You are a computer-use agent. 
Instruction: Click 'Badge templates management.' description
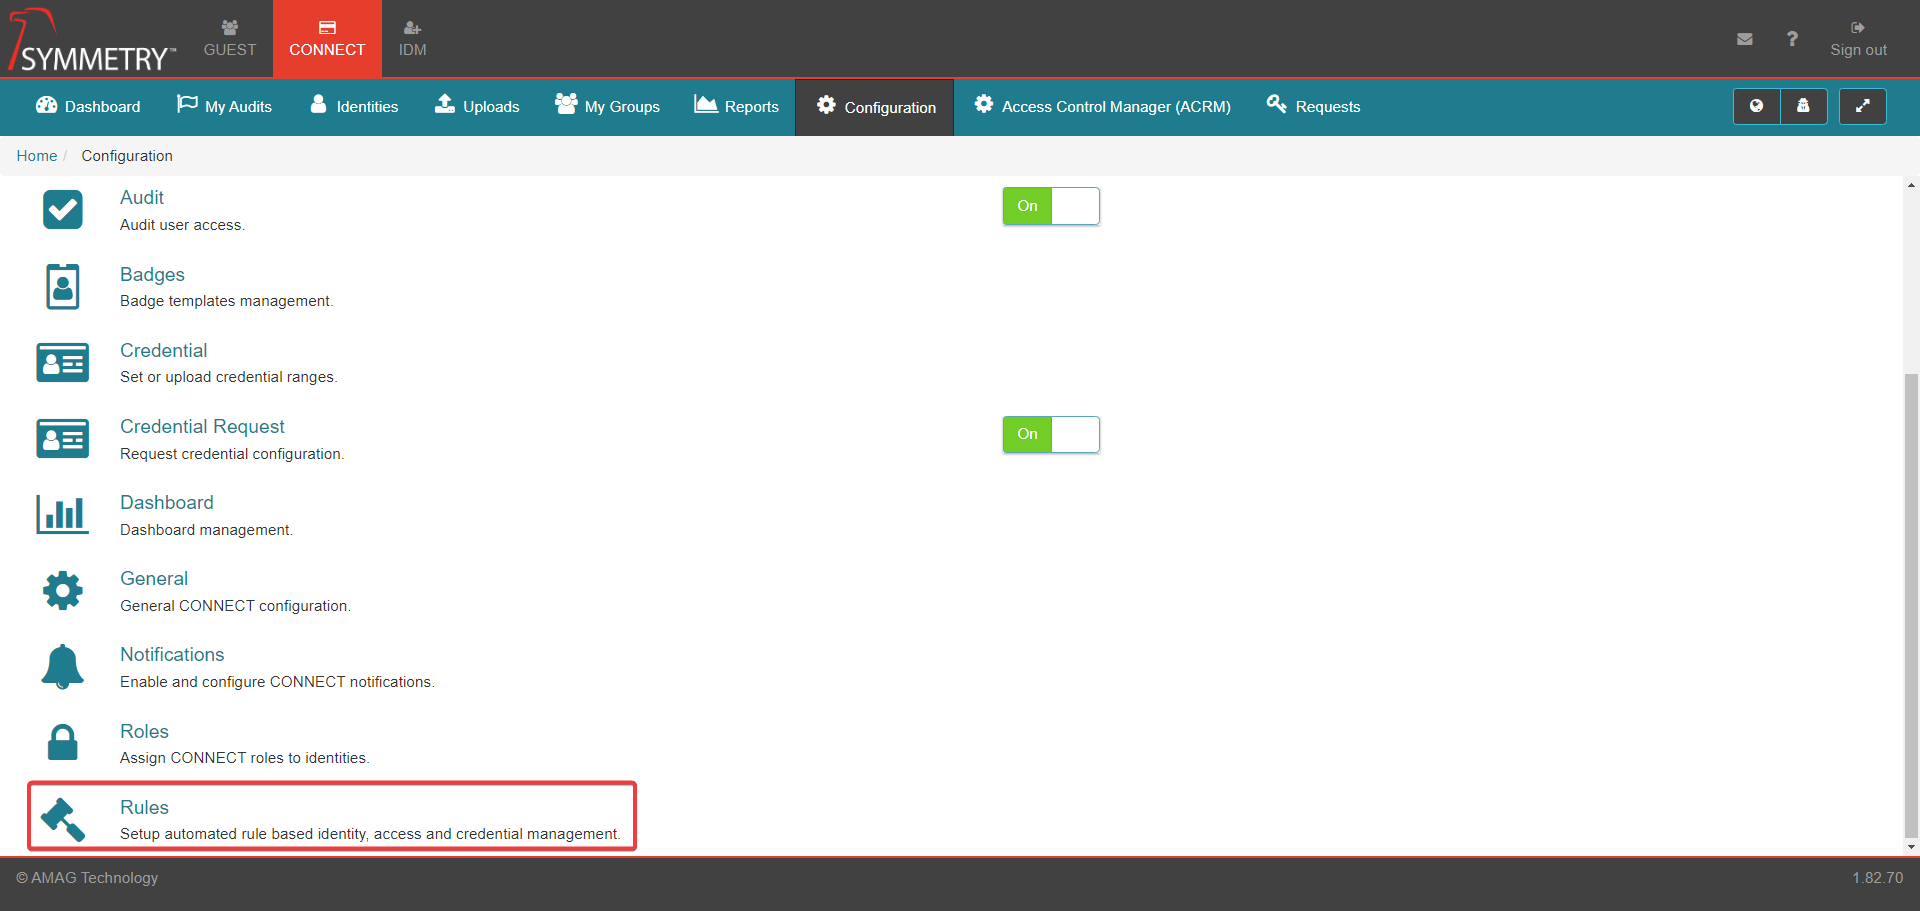click(x=227, y=301)
